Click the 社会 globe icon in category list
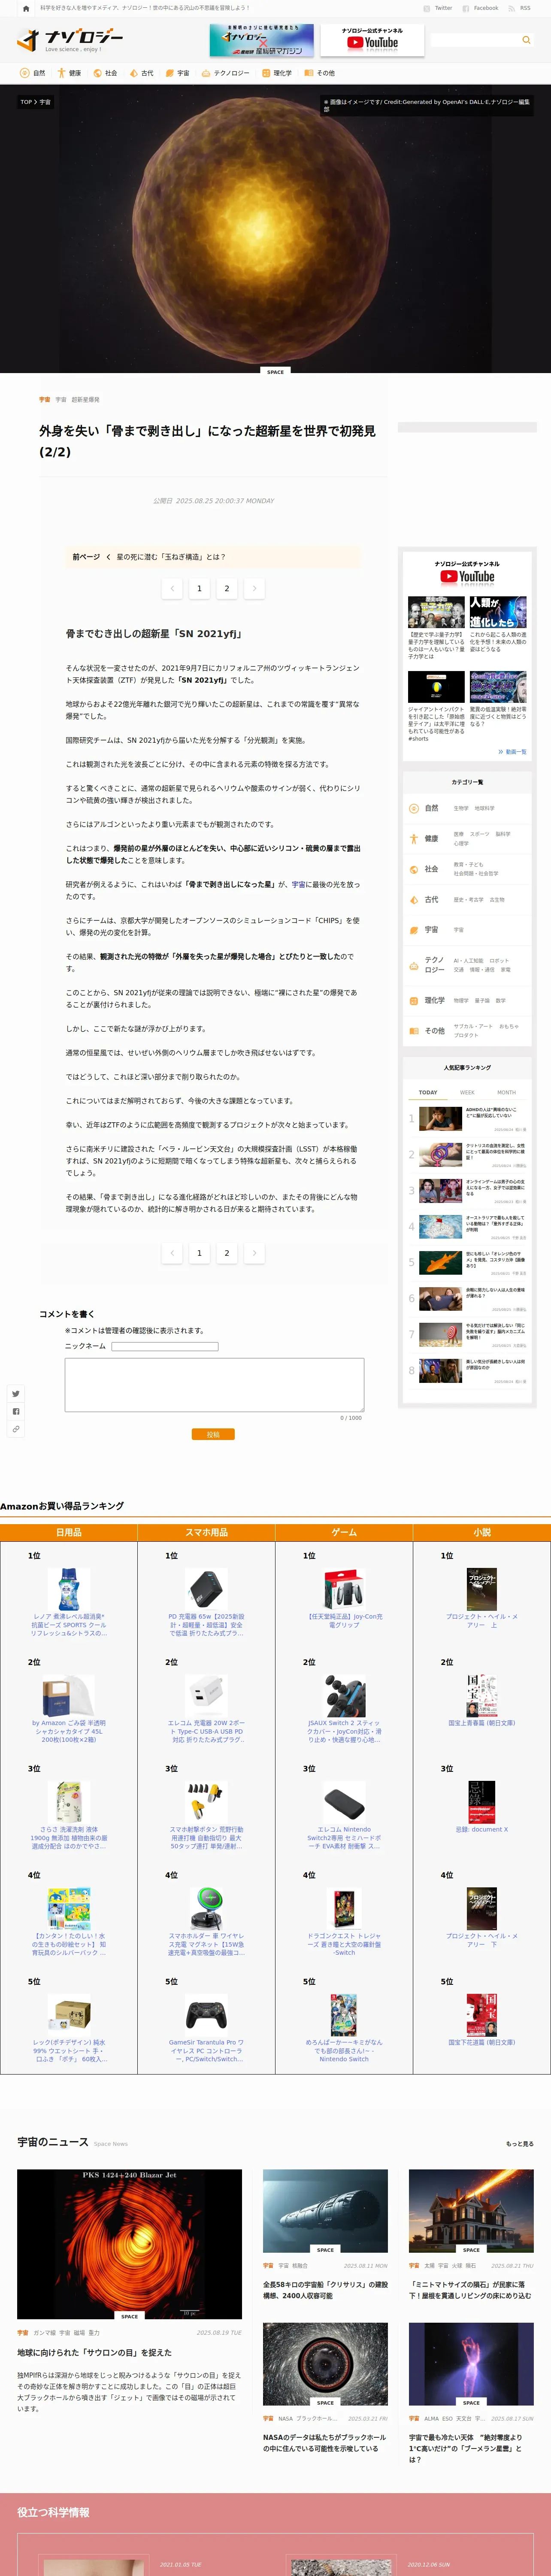This screenshot has width=551, height=2576. 414,869
